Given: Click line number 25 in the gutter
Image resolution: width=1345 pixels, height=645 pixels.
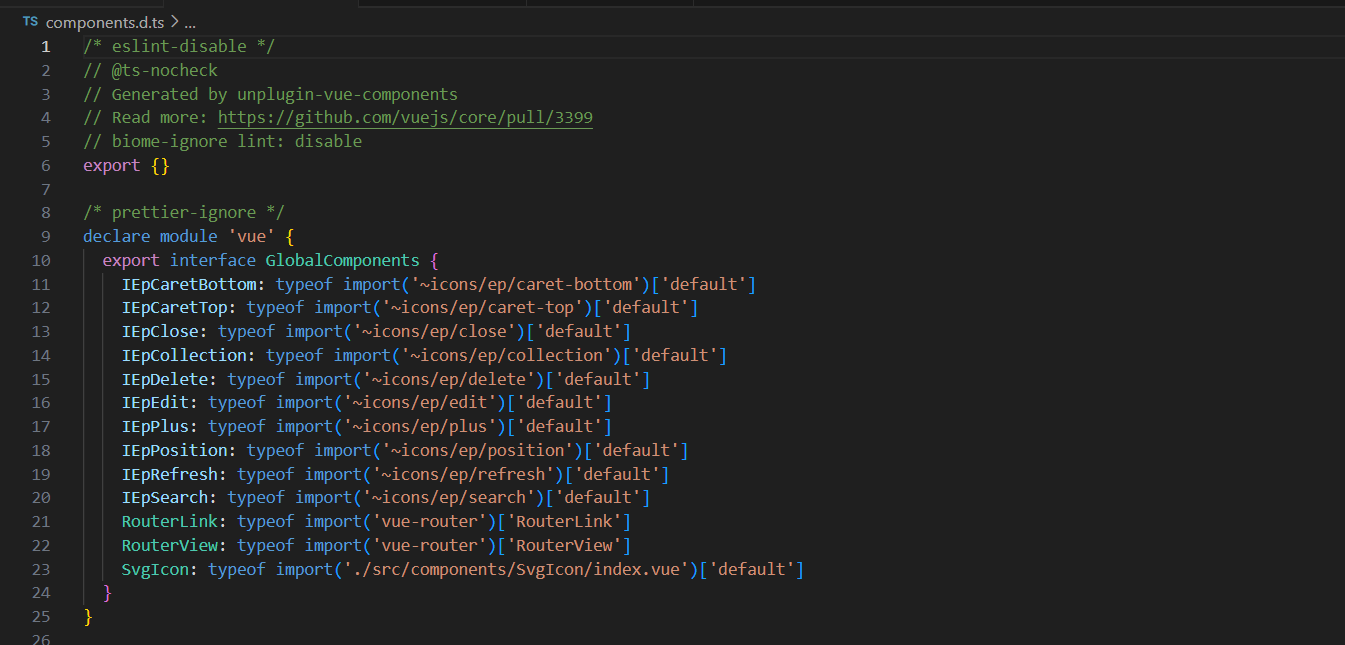Looking at the screenshot, I should coord(41,617).
